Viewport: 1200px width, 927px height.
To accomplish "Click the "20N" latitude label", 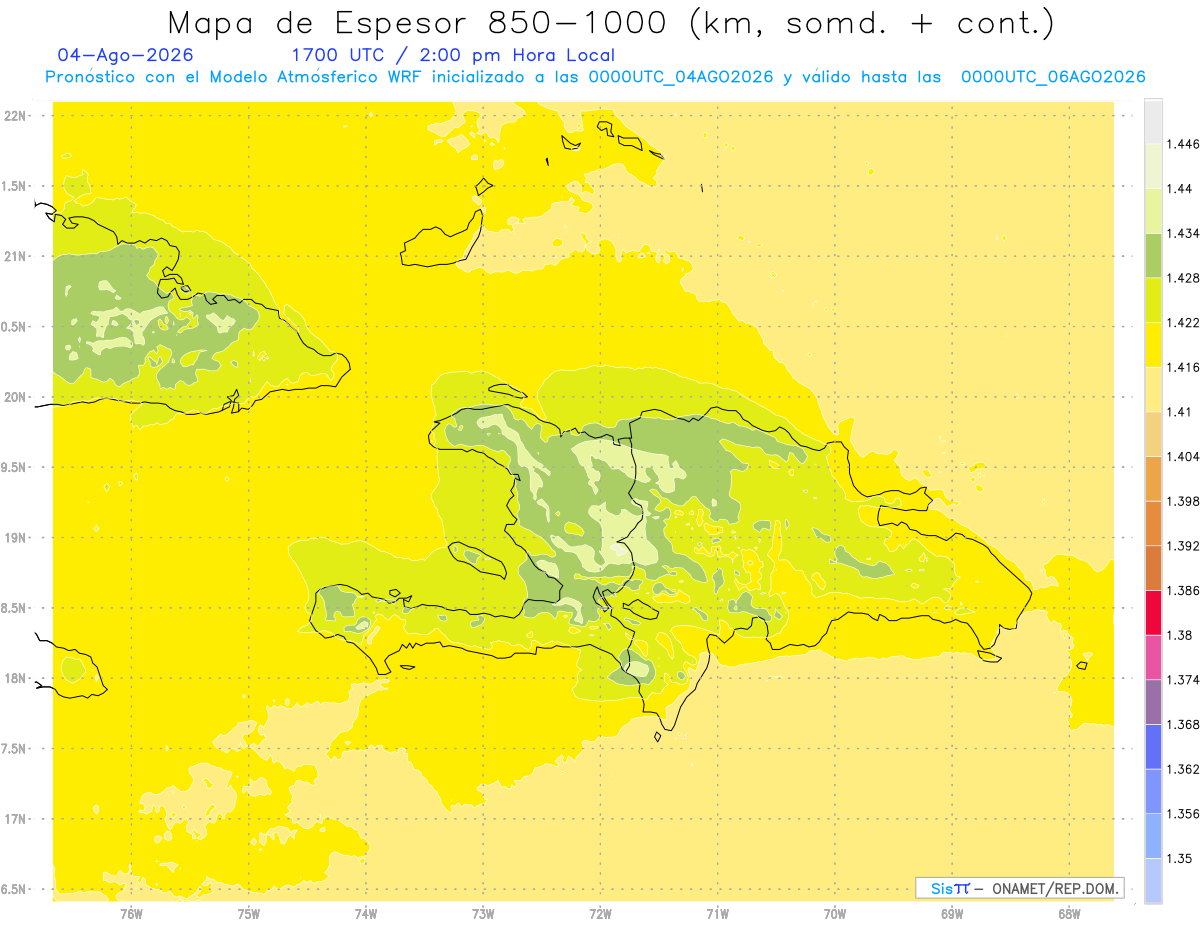I will (15, 397).
